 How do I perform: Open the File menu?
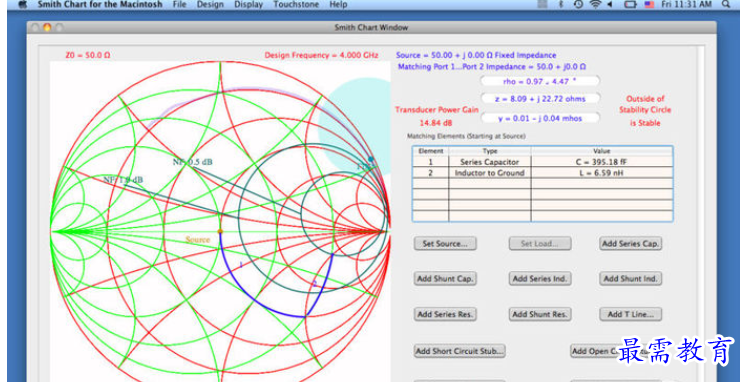pyautogui.click(x=179, y=4)
